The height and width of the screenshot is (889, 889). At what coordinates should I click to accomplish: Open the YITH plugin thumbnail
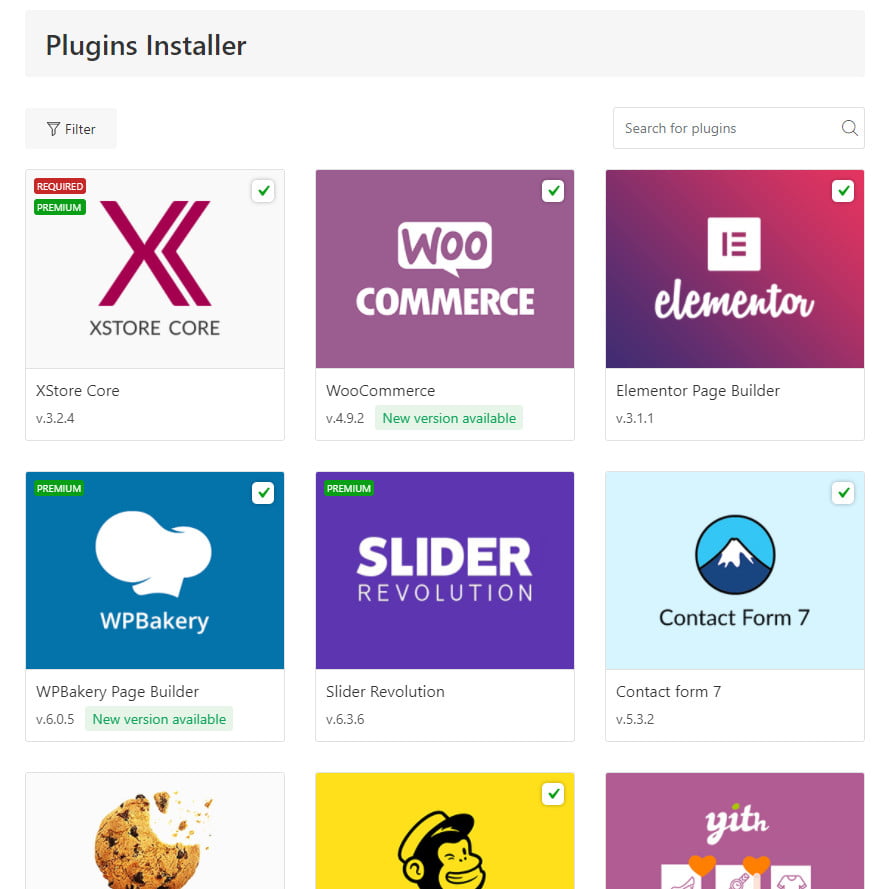(x=735, y=831)
